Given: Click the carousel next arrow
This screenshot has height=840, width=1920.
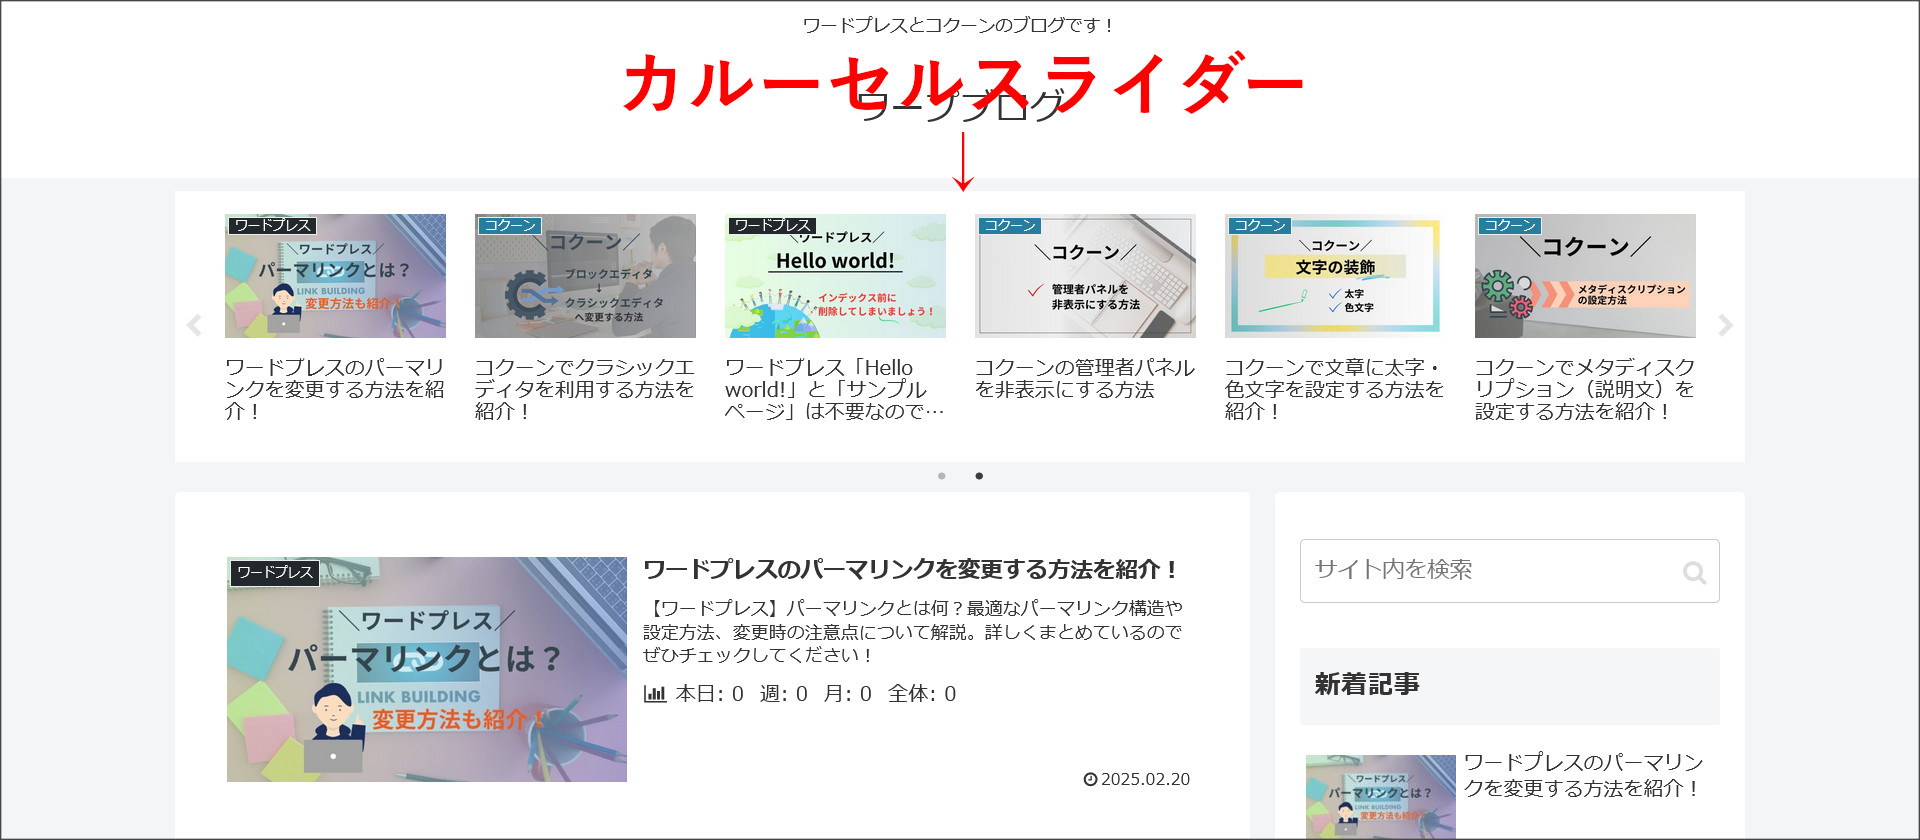Looking at the screenshot, I should (x=1725, y=325).
